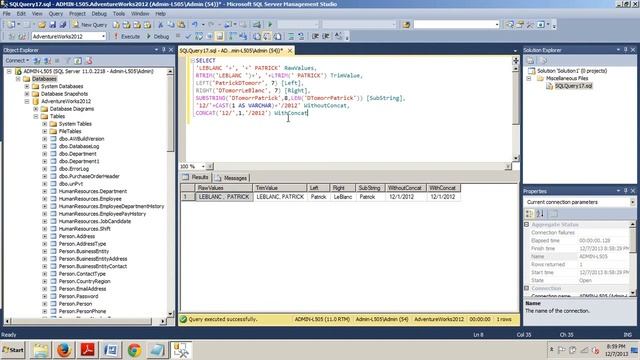Click the Categorized icon in Properties
Screen dimensions: 640x360
pyautogui.click(x=529, y=214)
